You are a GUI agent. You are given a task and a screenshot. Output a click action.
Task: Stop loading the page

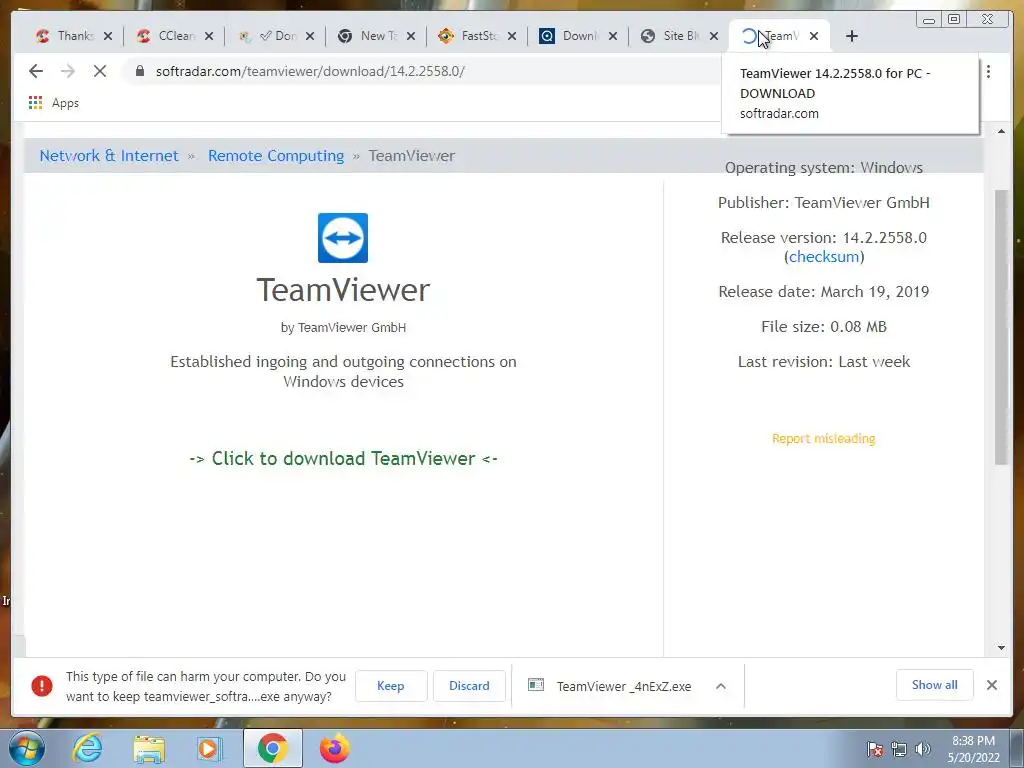coord(100,71)
